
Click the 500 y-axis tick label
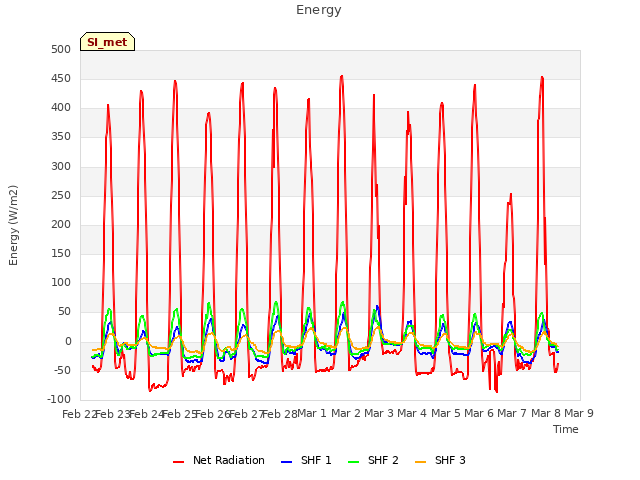point(61,49)
